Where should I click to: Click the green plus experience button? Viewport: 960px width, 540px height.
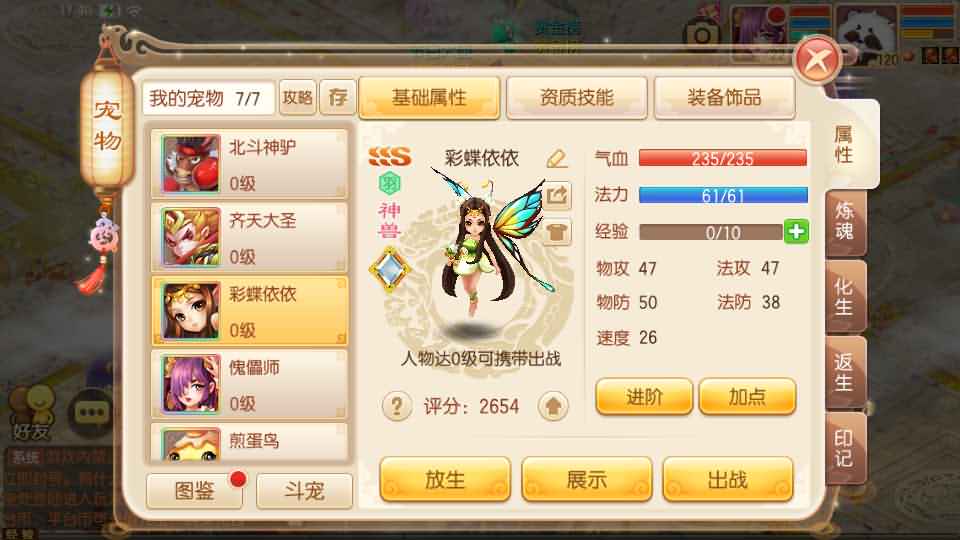(x=796, y=231)
